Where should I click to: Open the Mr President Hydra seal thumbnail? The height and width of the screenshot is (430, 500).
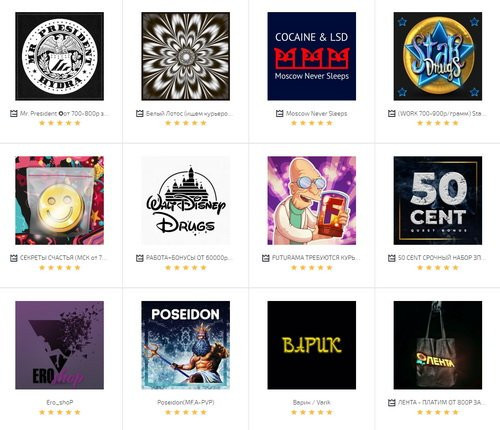pos(60,56)
